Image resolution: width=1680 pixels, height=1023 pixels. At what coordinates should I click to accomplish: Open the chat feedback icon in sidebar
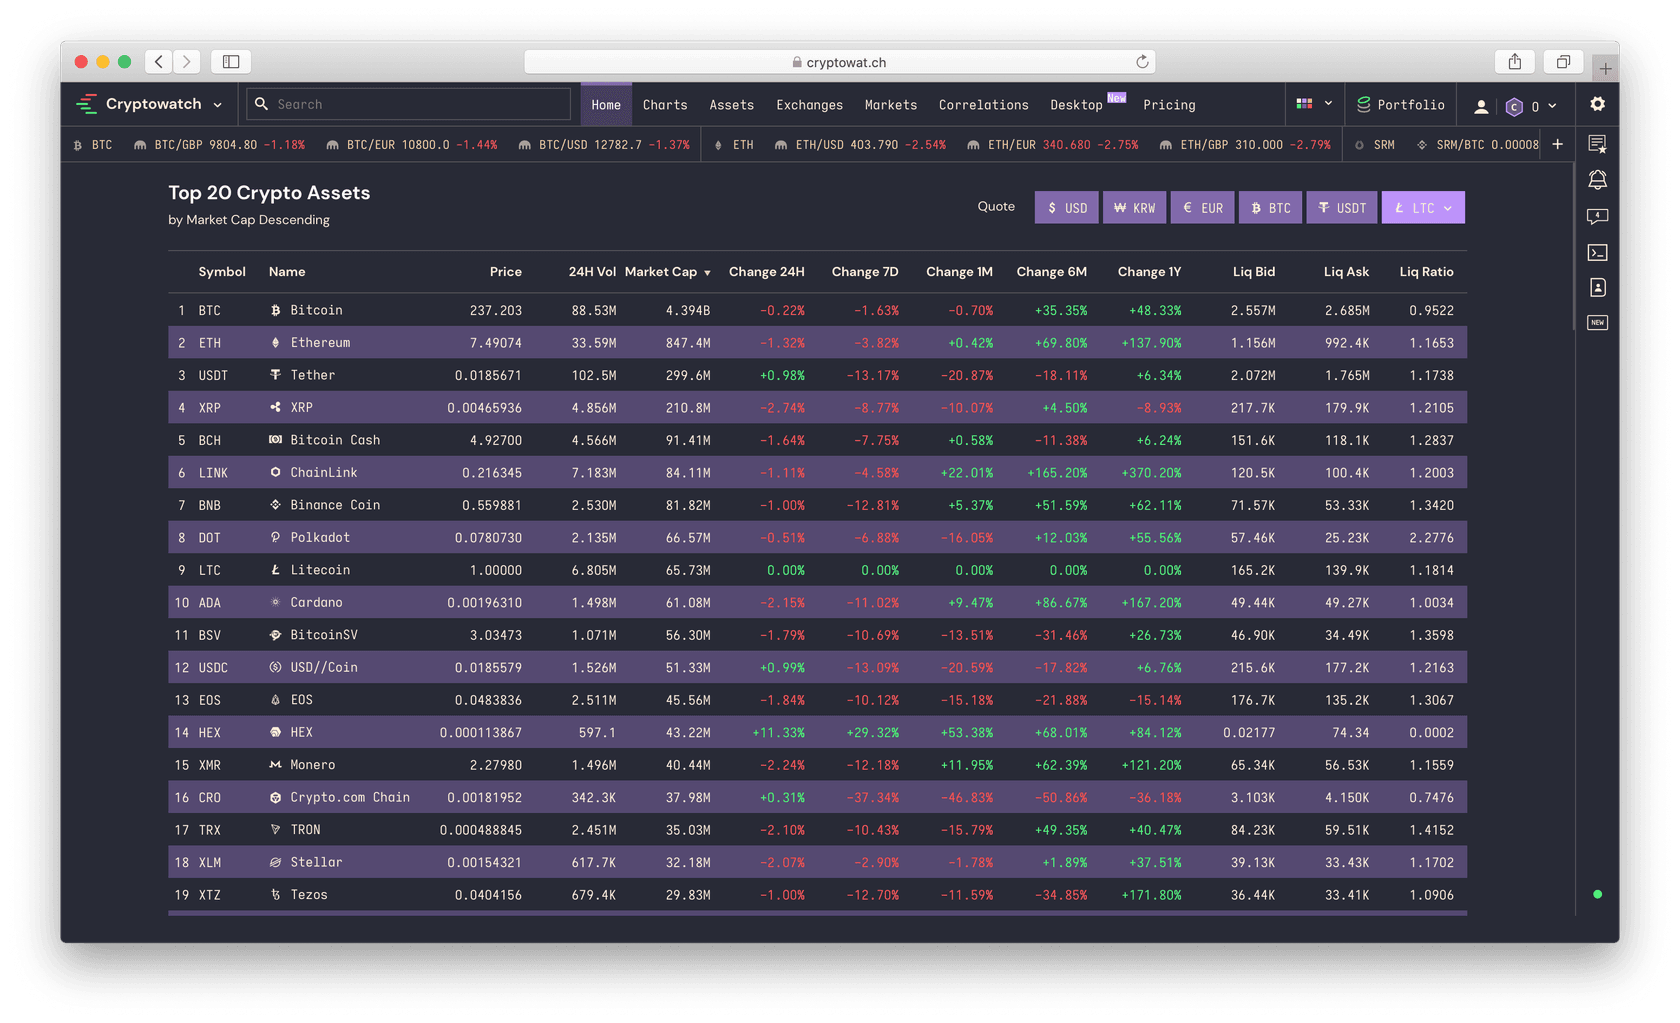point(1597,216)
